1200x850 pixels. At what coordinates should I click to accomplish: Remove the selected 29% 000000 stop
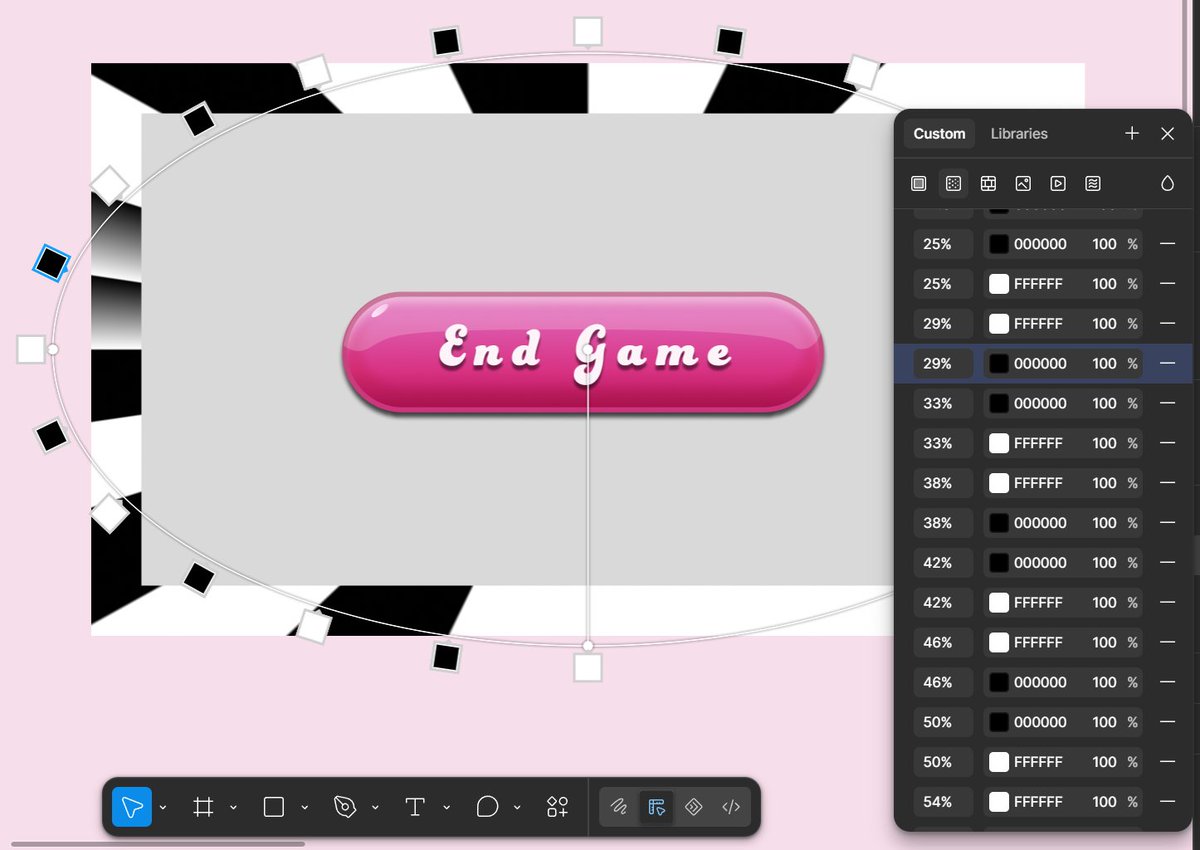(1167, 364)
